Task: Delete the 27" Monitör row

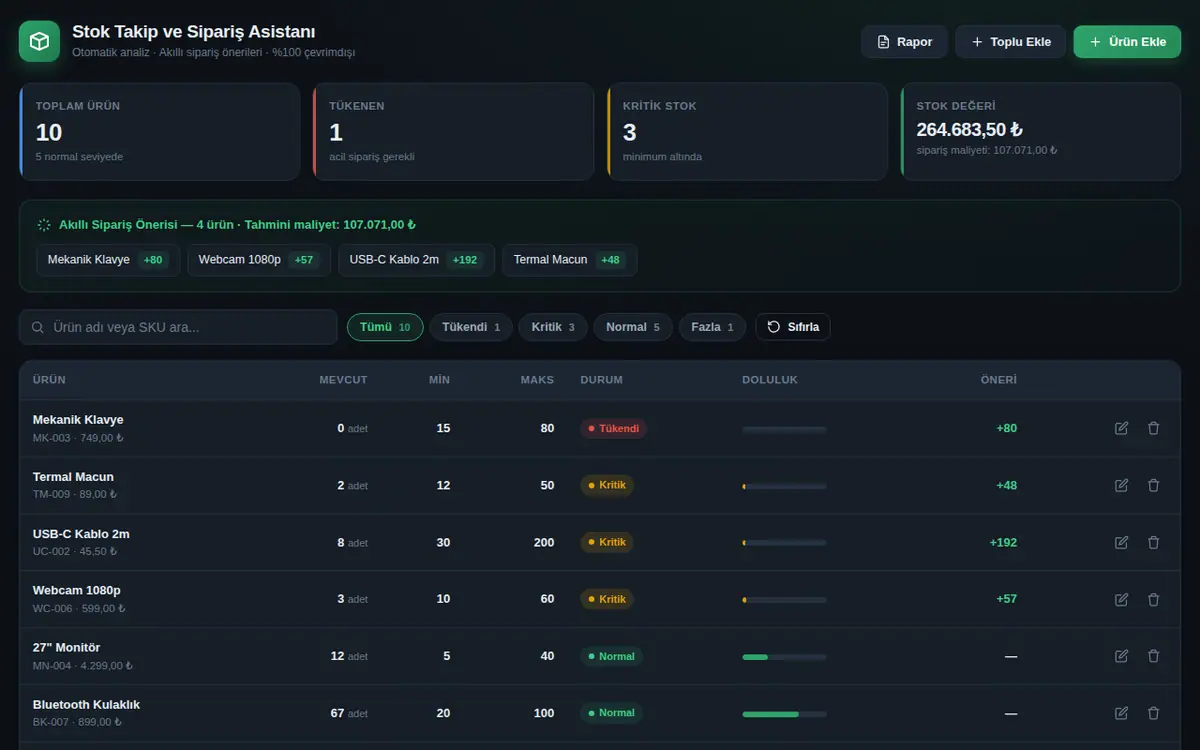Action: click(1154, 656)
